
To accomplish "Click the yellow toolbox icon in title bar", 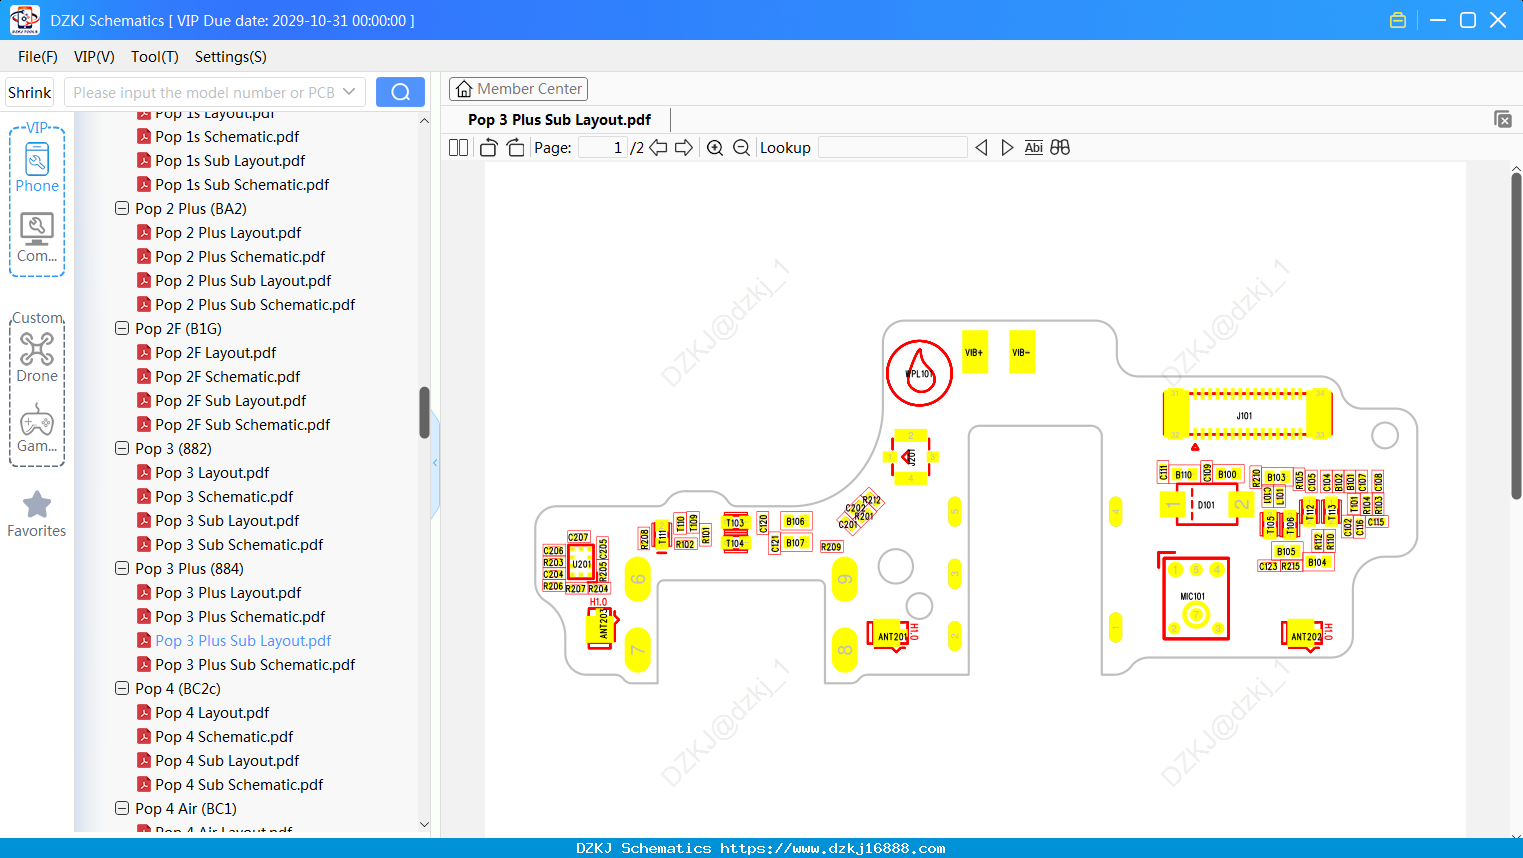I will (x=1398, y=20).
